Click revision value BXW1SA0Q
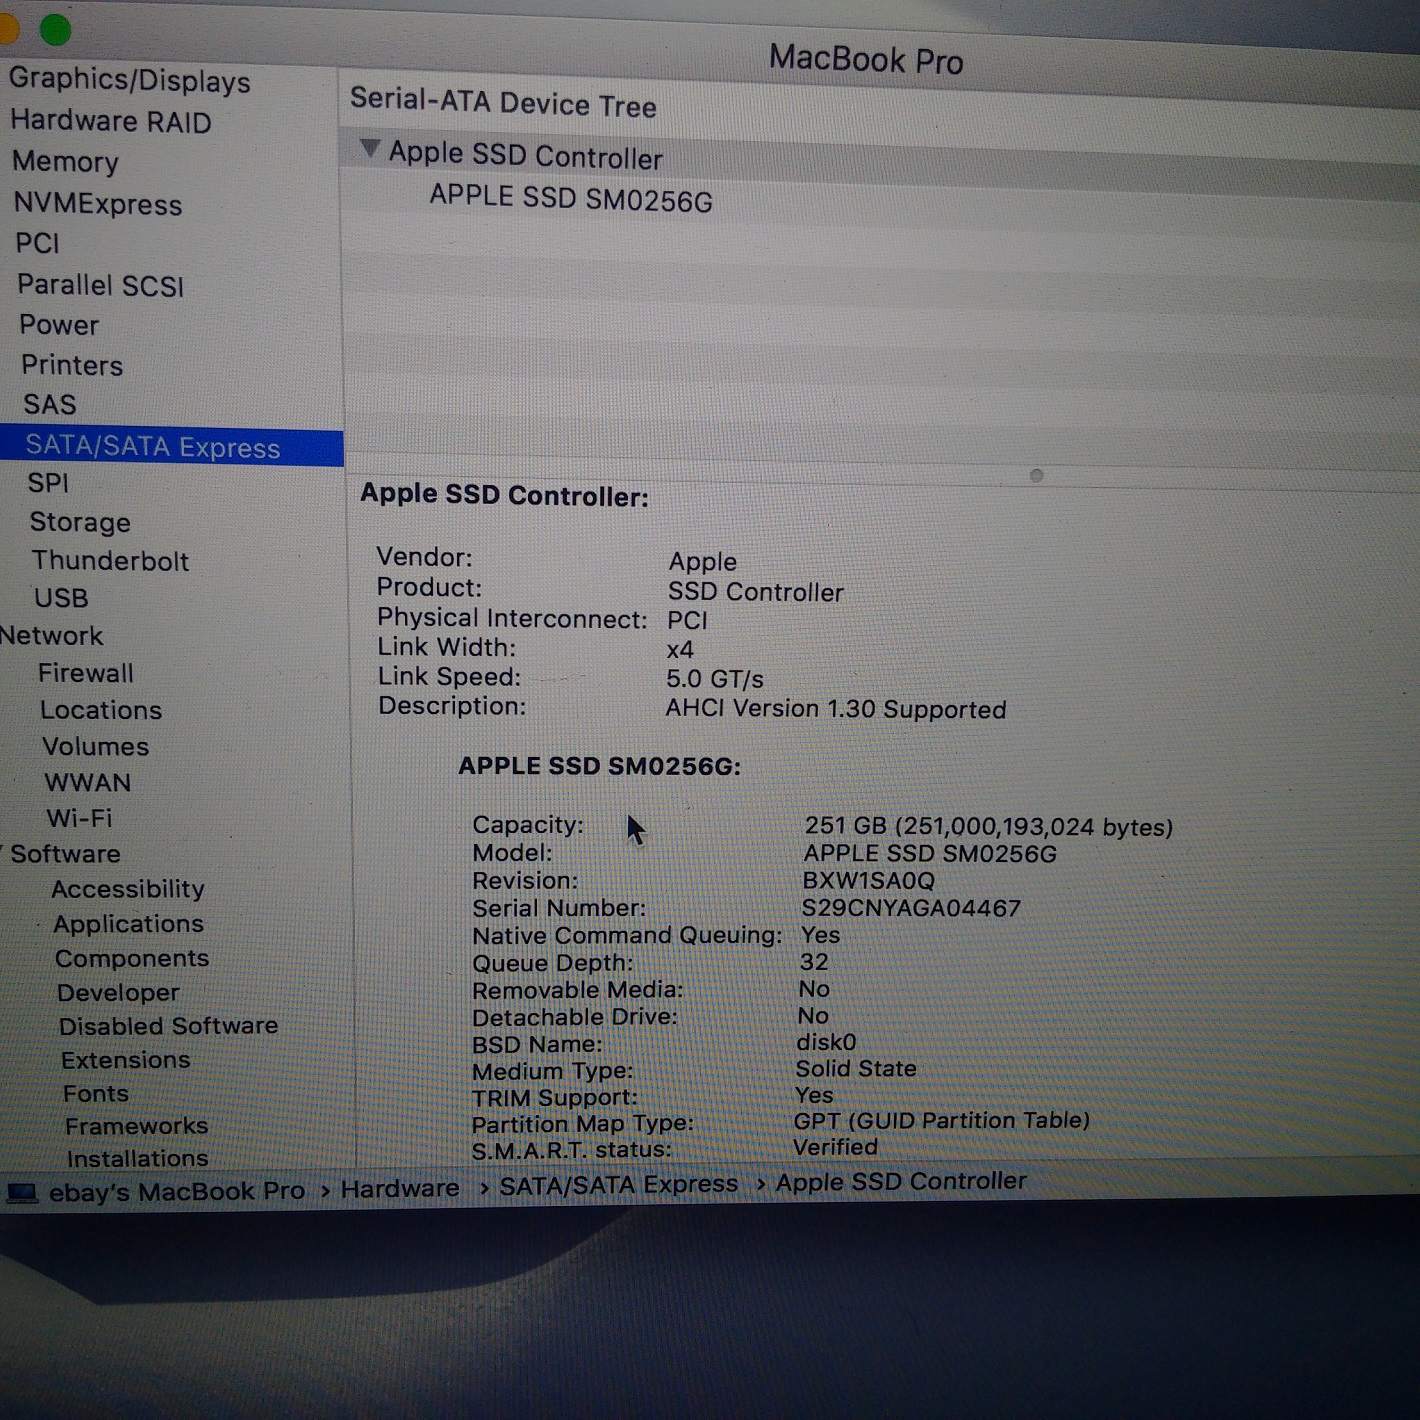The width and height of the screenshot is (1420, 1420). click(868, 881)
